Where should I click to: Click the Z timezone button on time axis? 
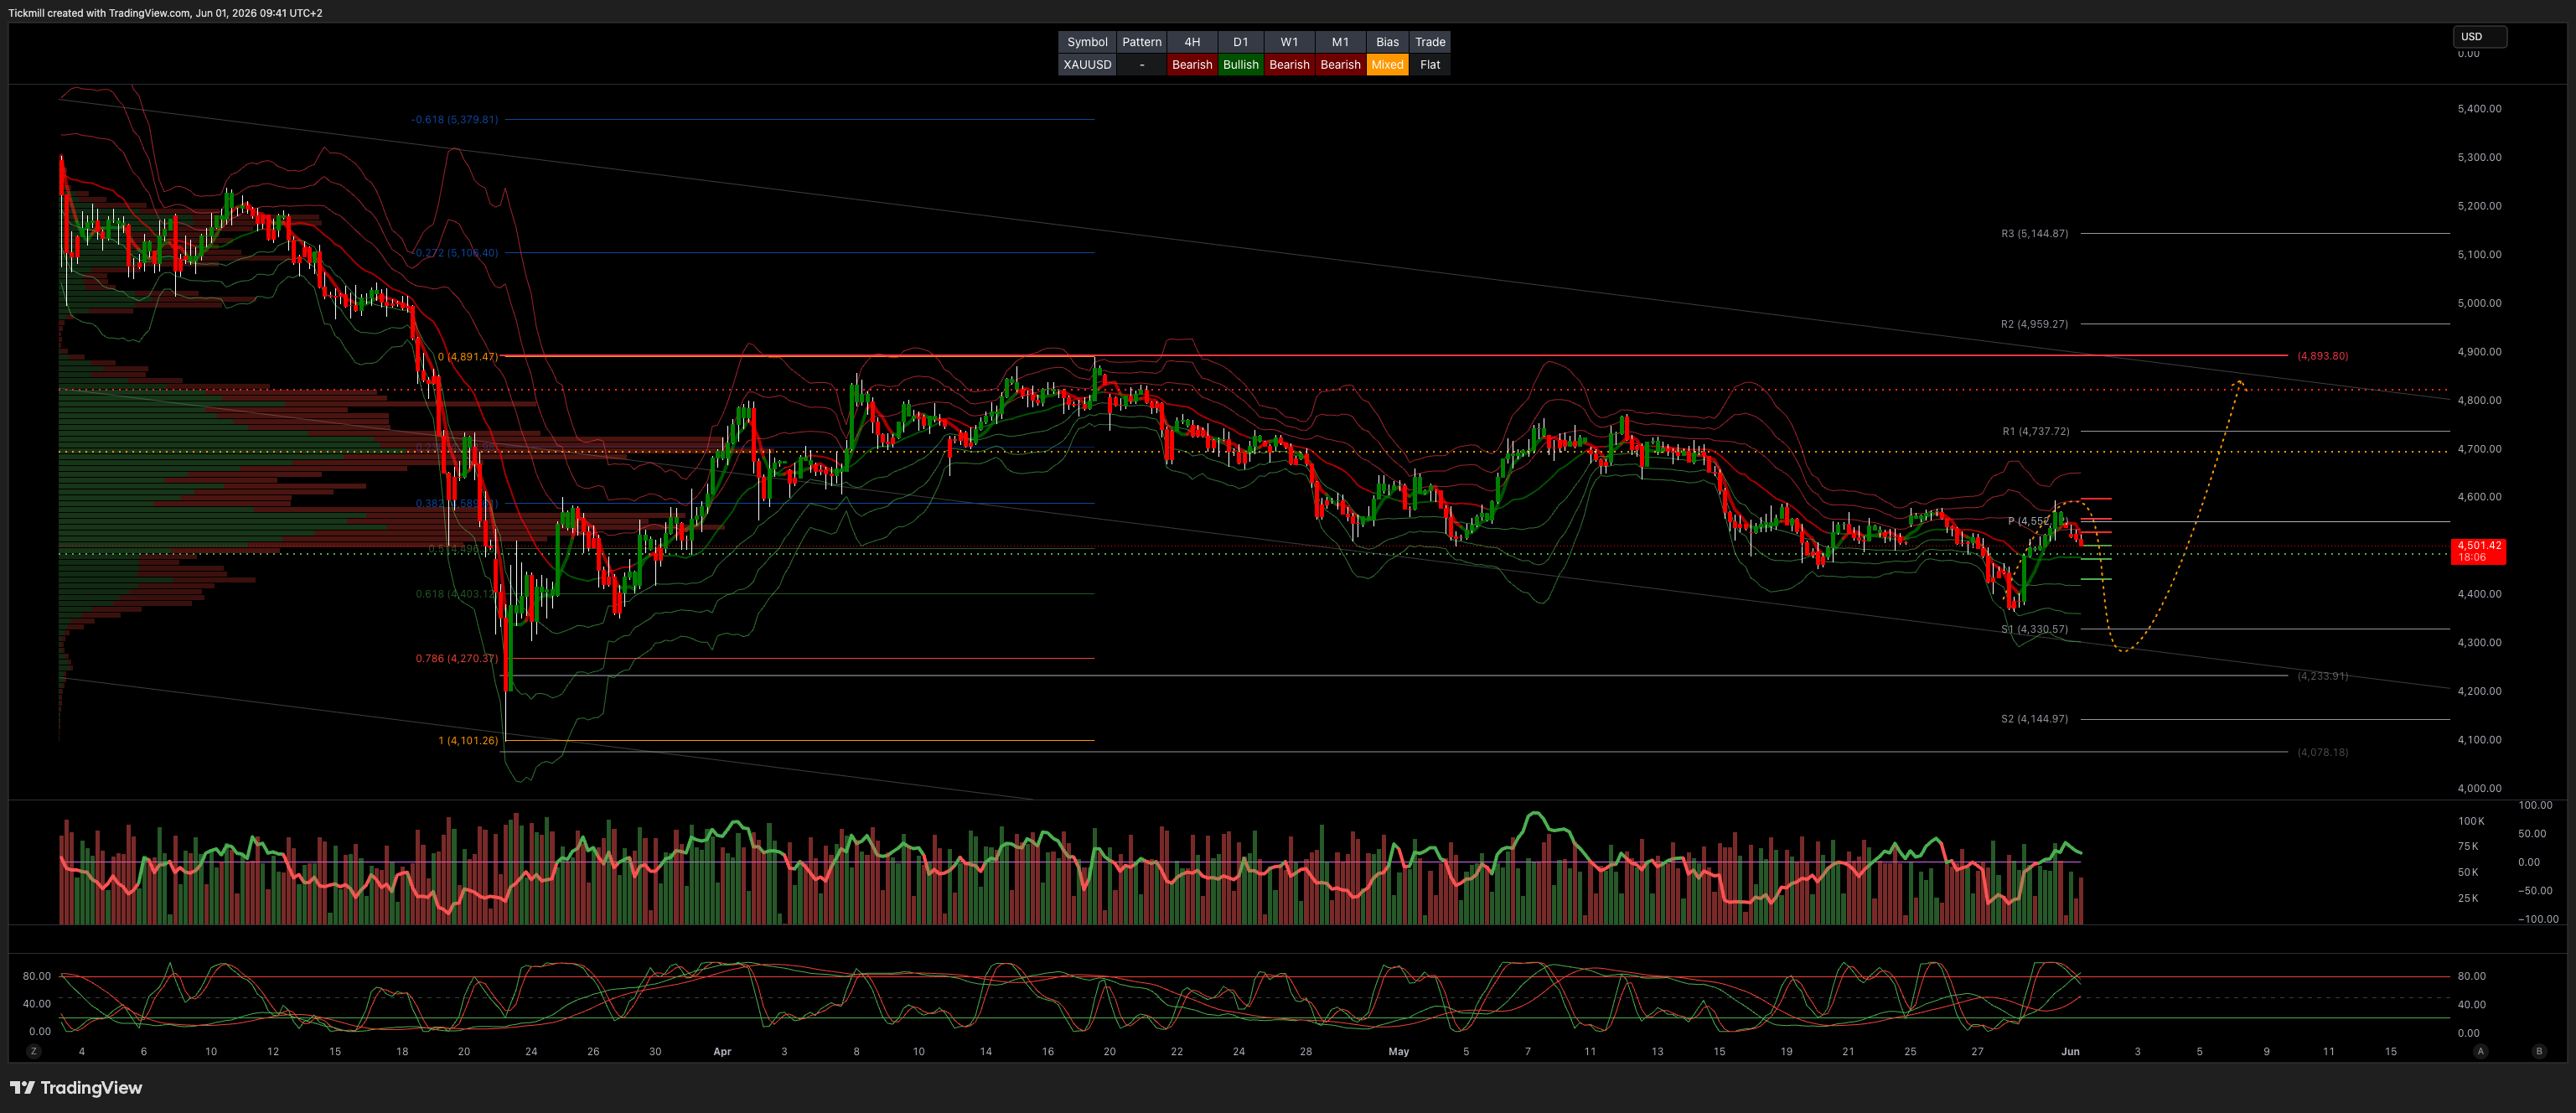click(34, 1051)
